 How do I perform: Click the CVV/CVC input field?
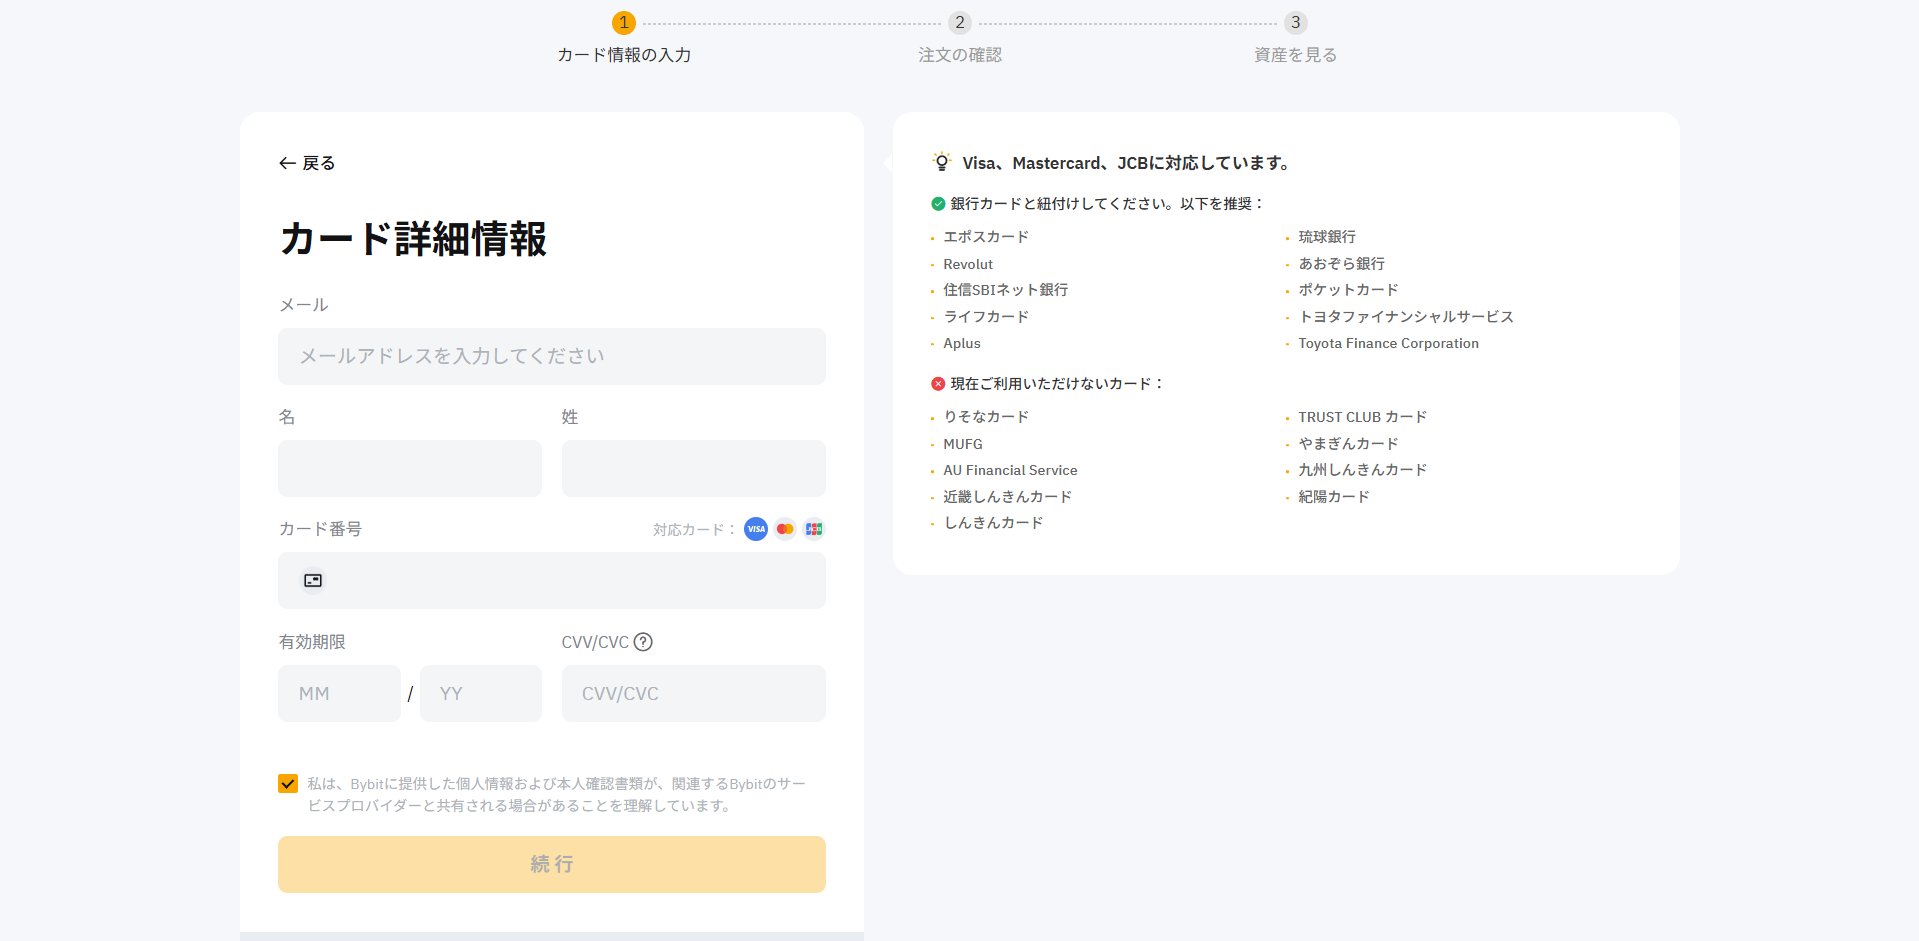[693, 693]
